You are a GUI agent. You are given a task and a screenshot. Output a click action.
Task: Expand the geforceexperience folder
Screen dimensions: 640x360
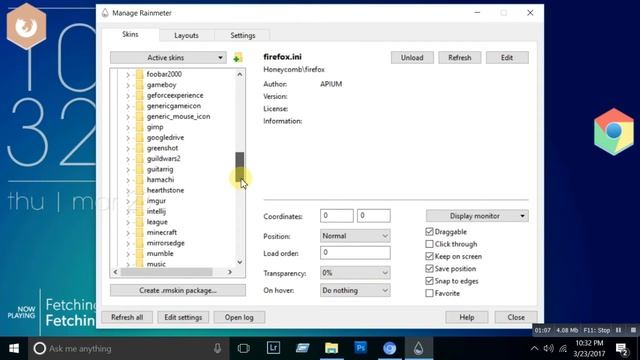click(x=128, y=96)
